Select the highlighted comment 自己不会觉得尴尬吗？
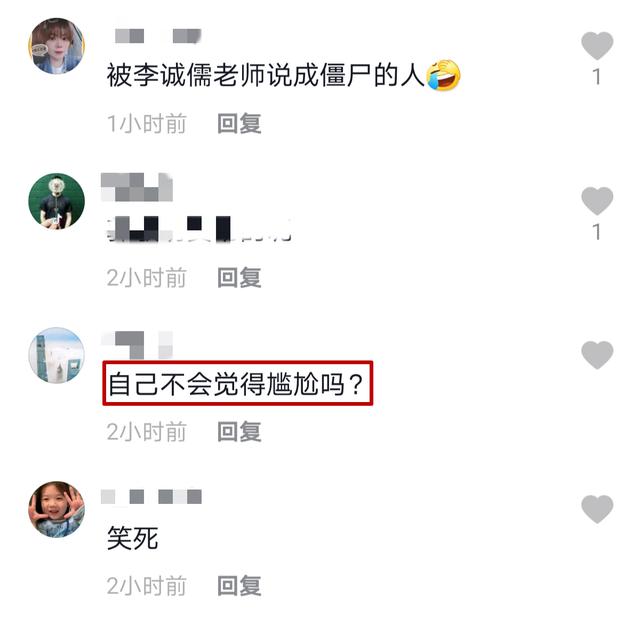This screenshot has height=626, width=640. tap(238, 383)
